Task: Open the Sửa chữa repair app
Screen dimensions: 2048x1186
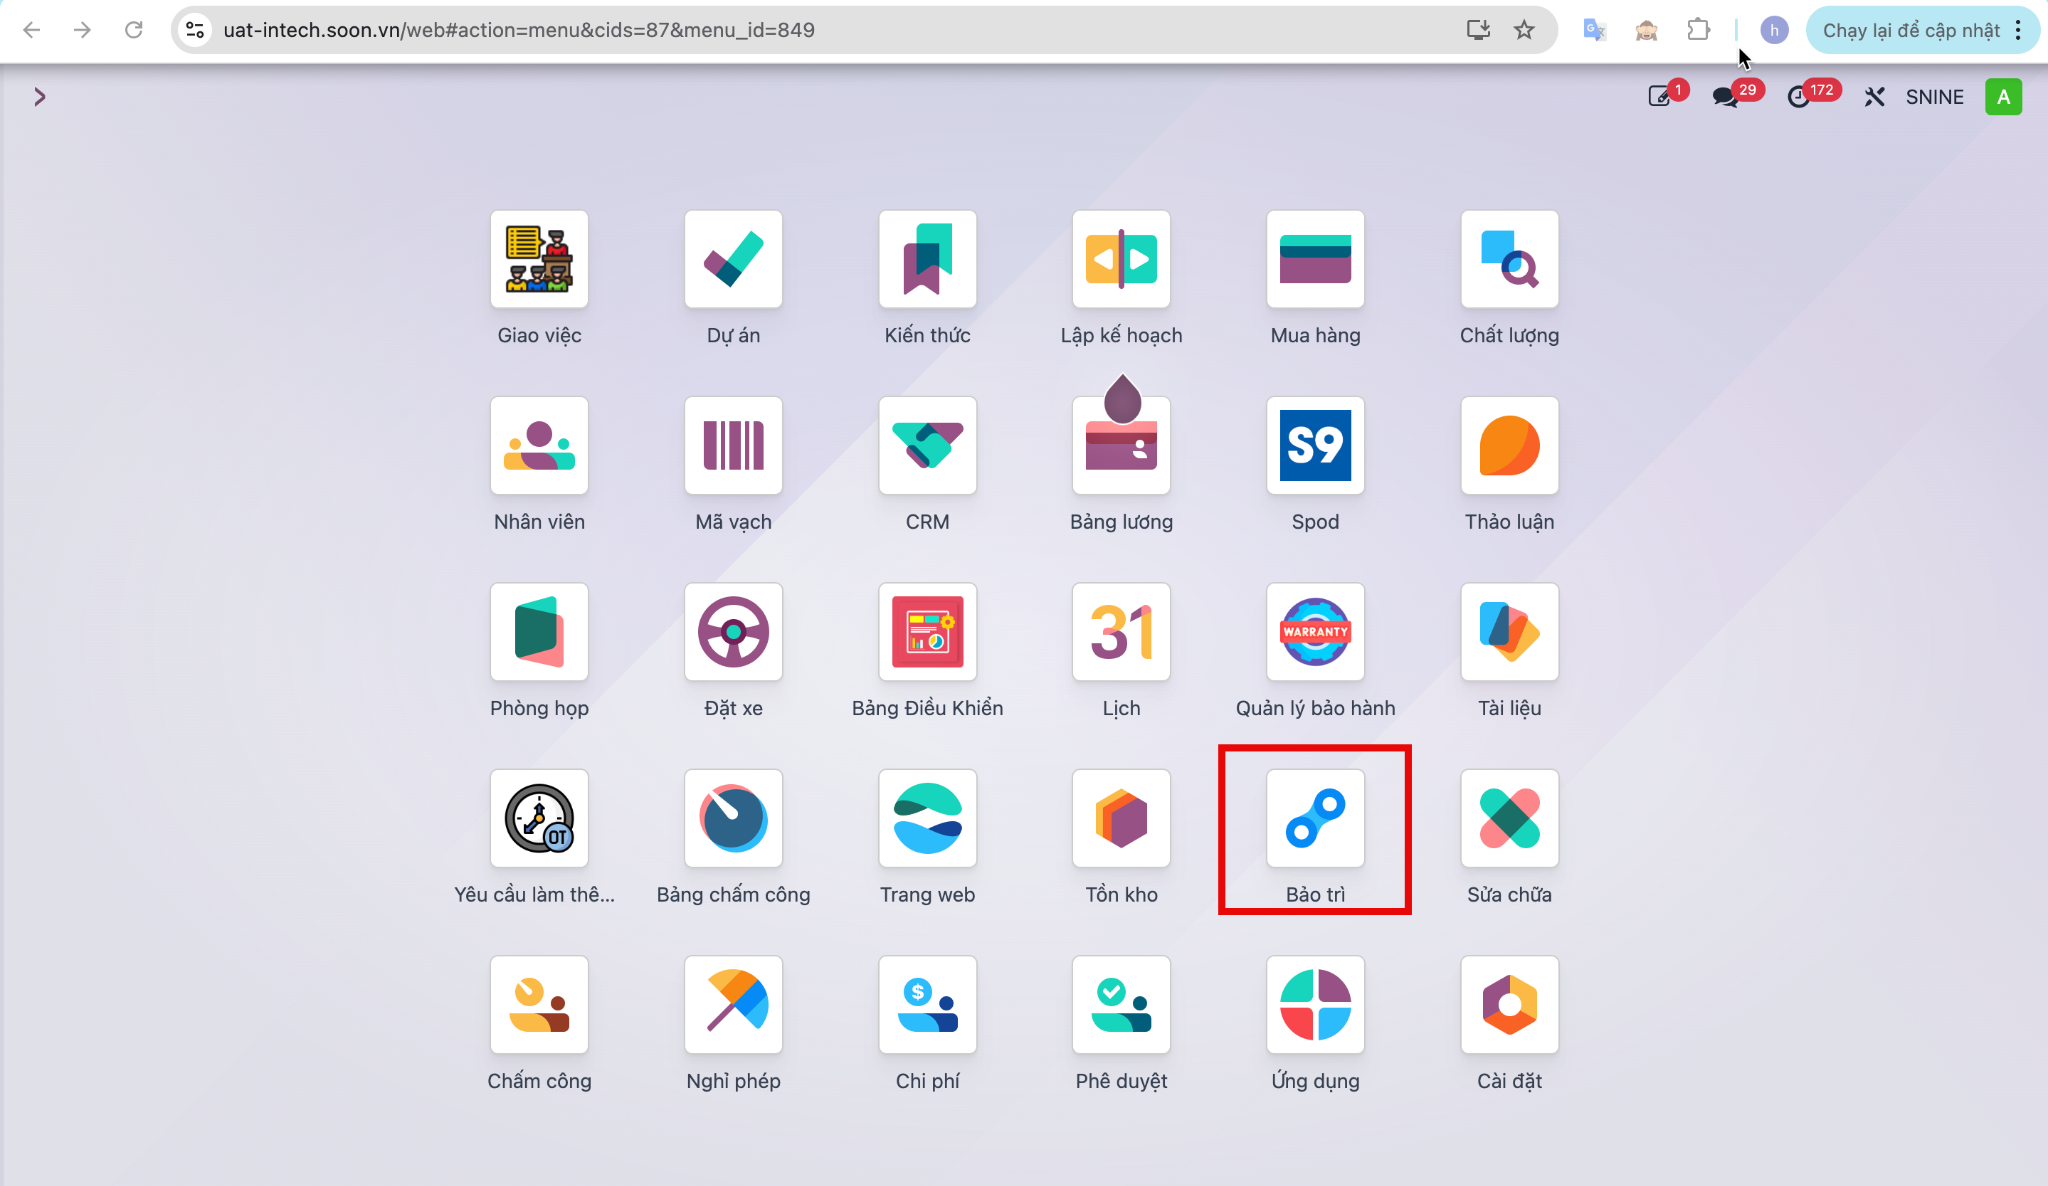Action: tap(1509, 818)
